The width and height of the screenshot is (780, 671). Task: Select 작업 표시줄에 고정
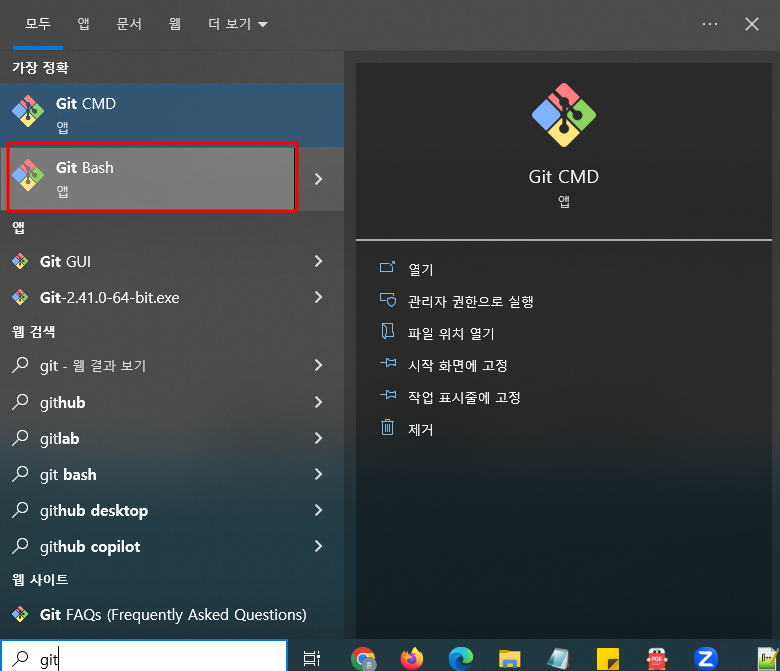coord(464,397)
